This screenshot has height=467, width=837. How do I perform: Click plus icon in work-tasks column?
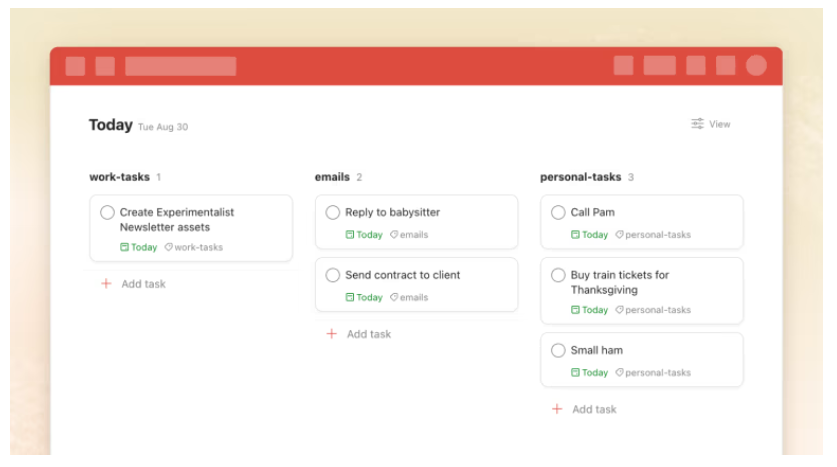coord(106,283)
